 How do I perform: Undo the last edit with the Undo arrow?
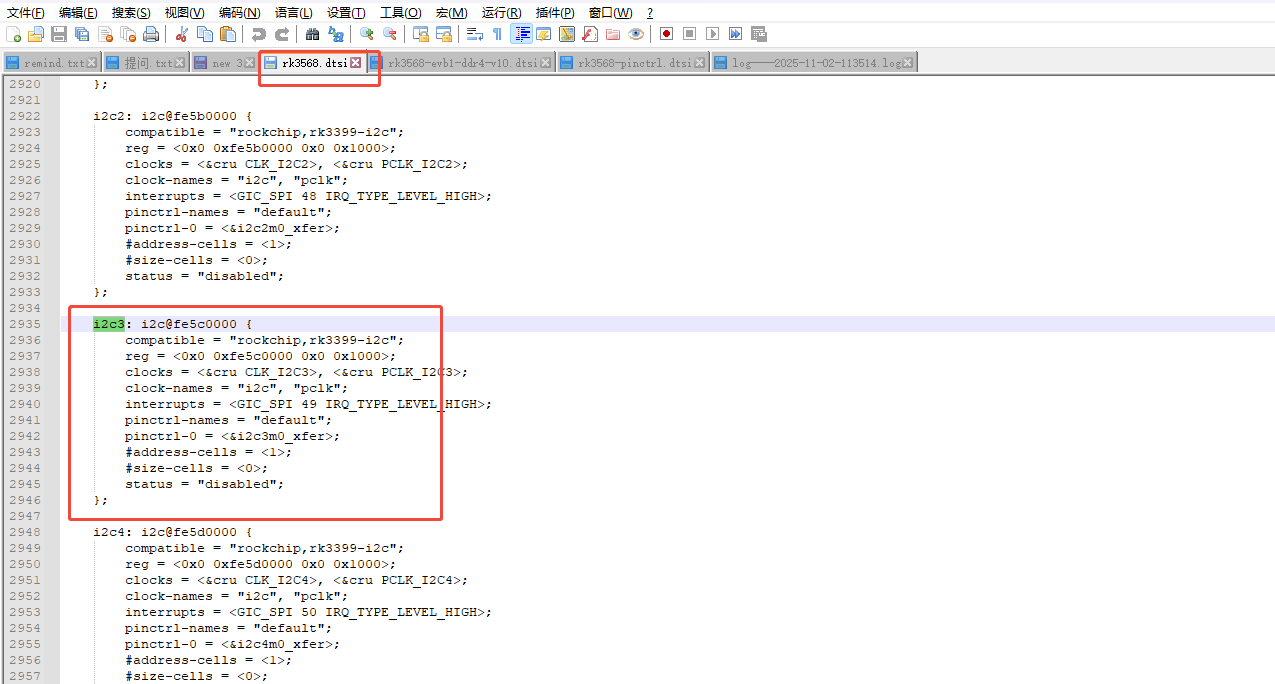coord(259,34)
